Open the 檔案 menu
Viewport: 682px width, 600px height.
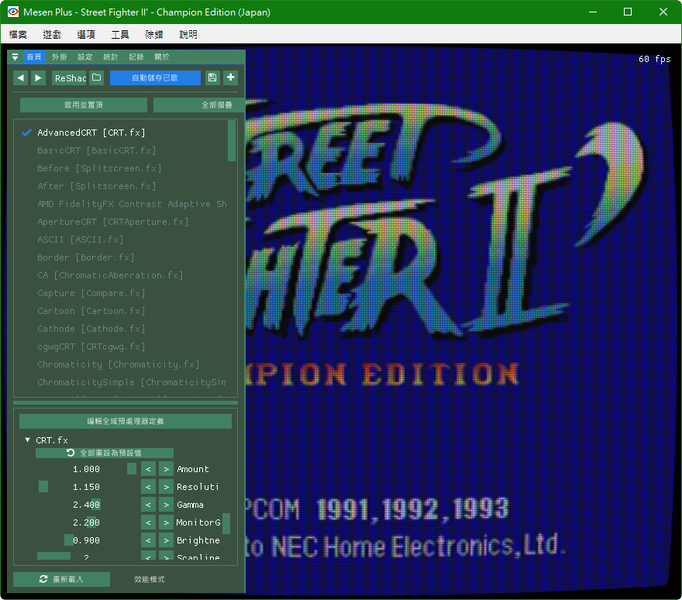coord(18,34)
